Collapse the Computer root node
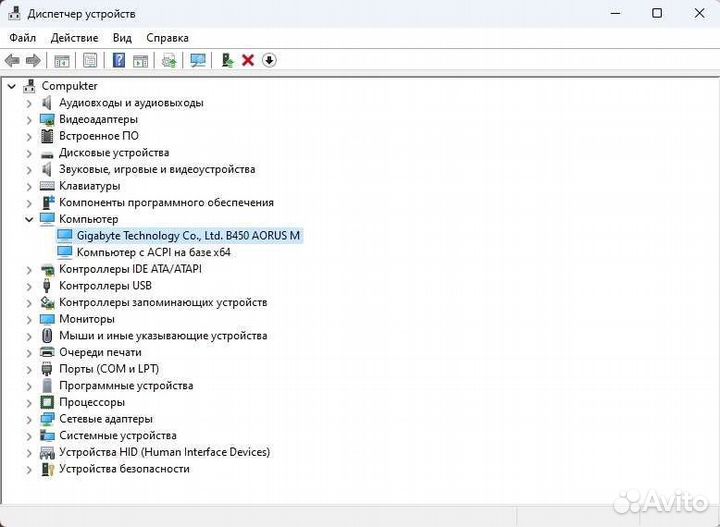Screen dimensions: 720x527 pyautogui.click(x=11, y=86)
